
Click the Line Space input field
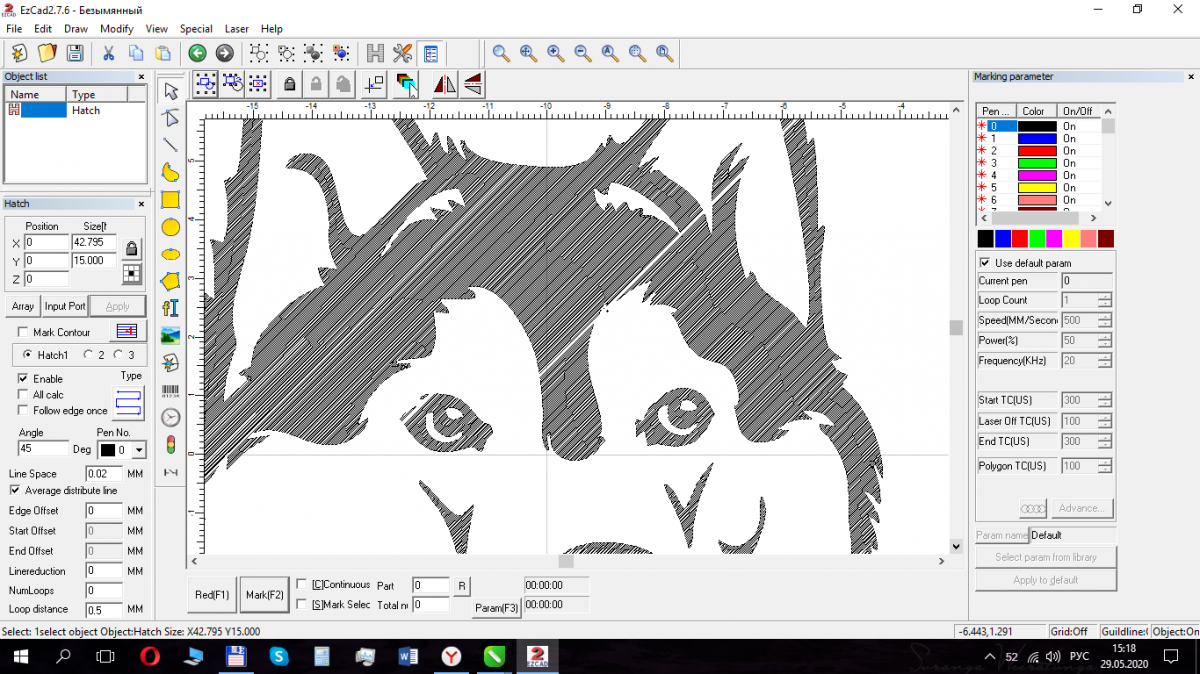(x=104, y=474)
